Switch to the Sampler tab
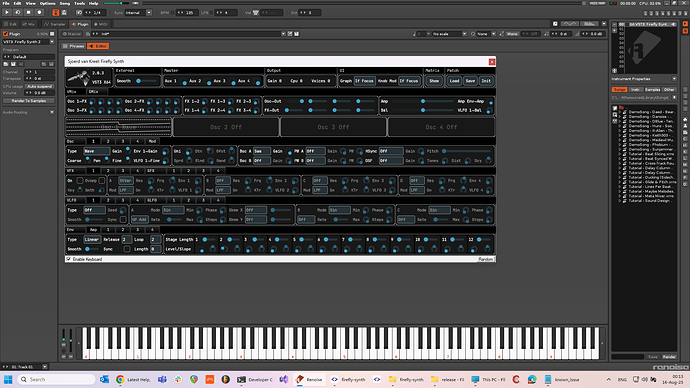The height and width of the screenshot is (388, 690). coord(55,24)
